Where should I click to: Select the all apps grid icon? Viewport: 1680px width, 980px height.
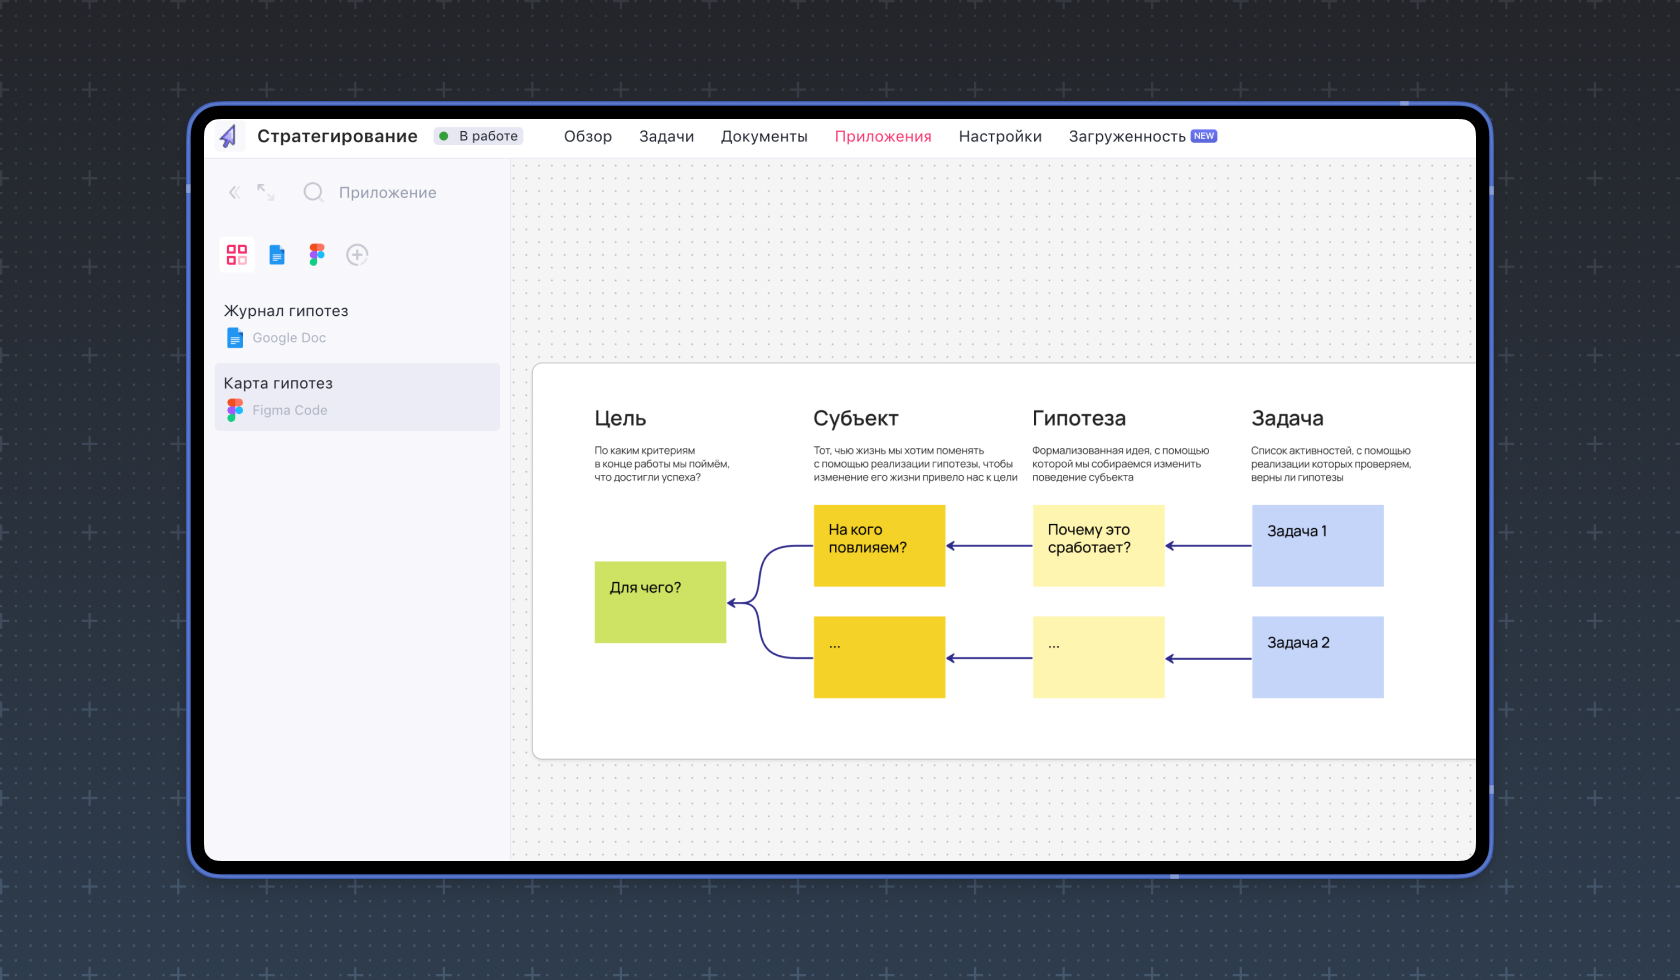pyautogui.click(x=237, y=255)
